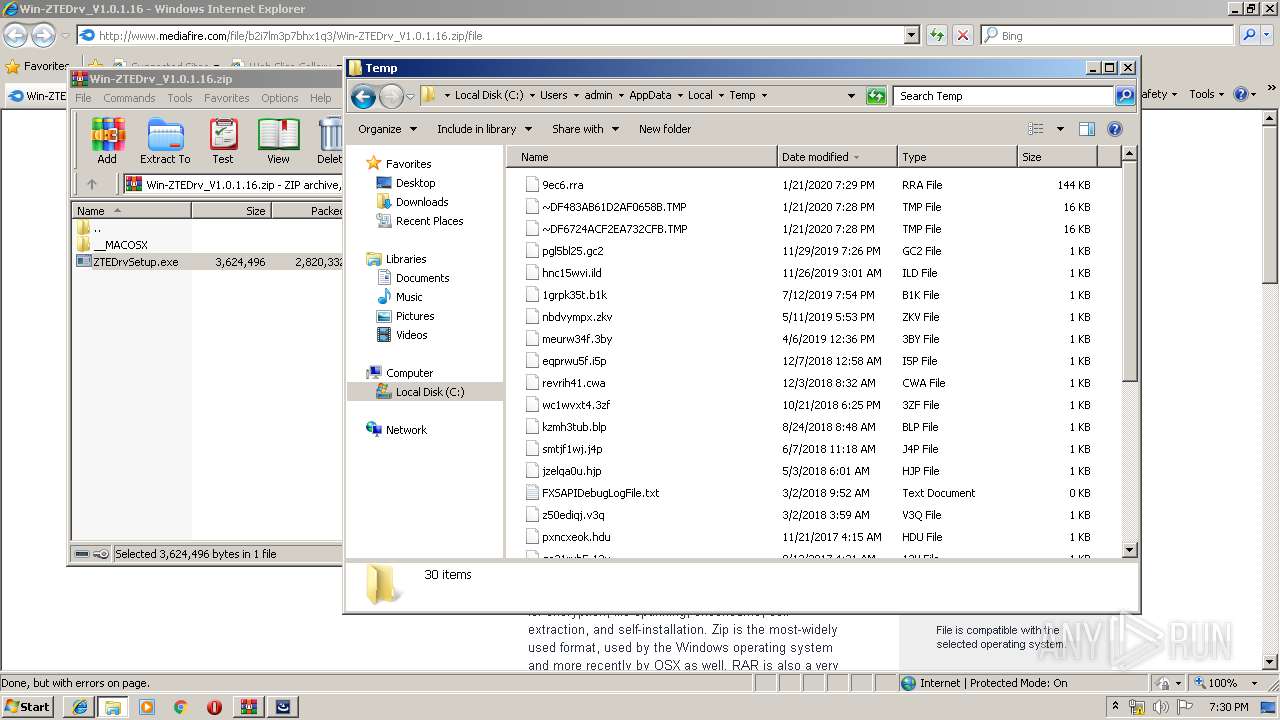1280x720 pixels.
Task: Click the Bing search box
Action: coord(1107,35)
